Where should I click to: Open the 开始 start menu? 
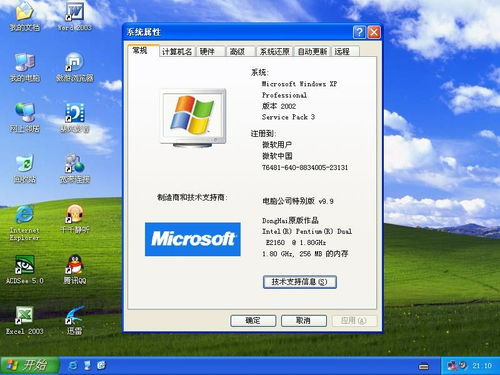pyautogui.click(x=30, y=365)
